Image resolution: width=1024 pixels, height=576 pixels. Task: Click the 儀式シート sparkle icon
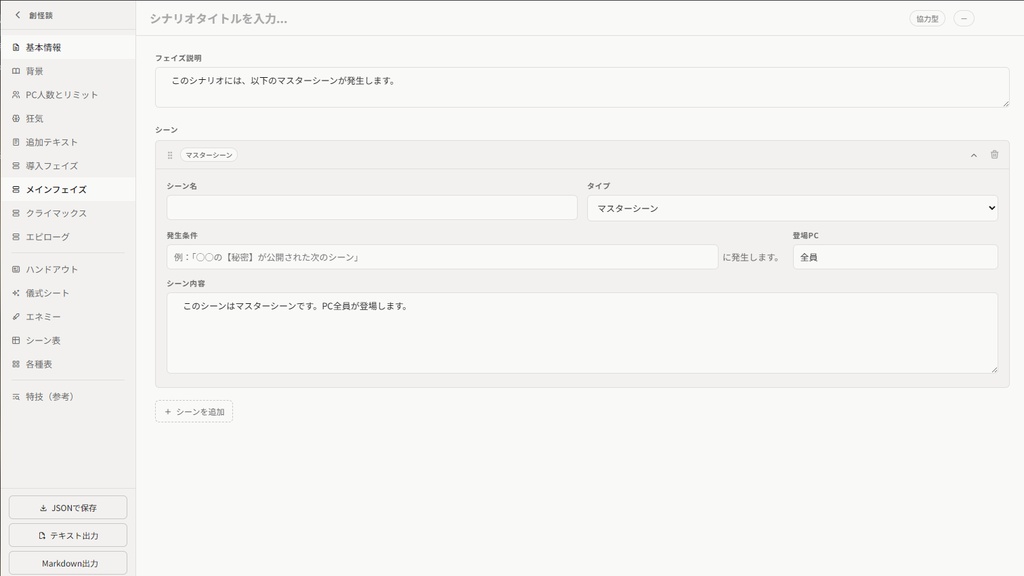tap(16, 293)
